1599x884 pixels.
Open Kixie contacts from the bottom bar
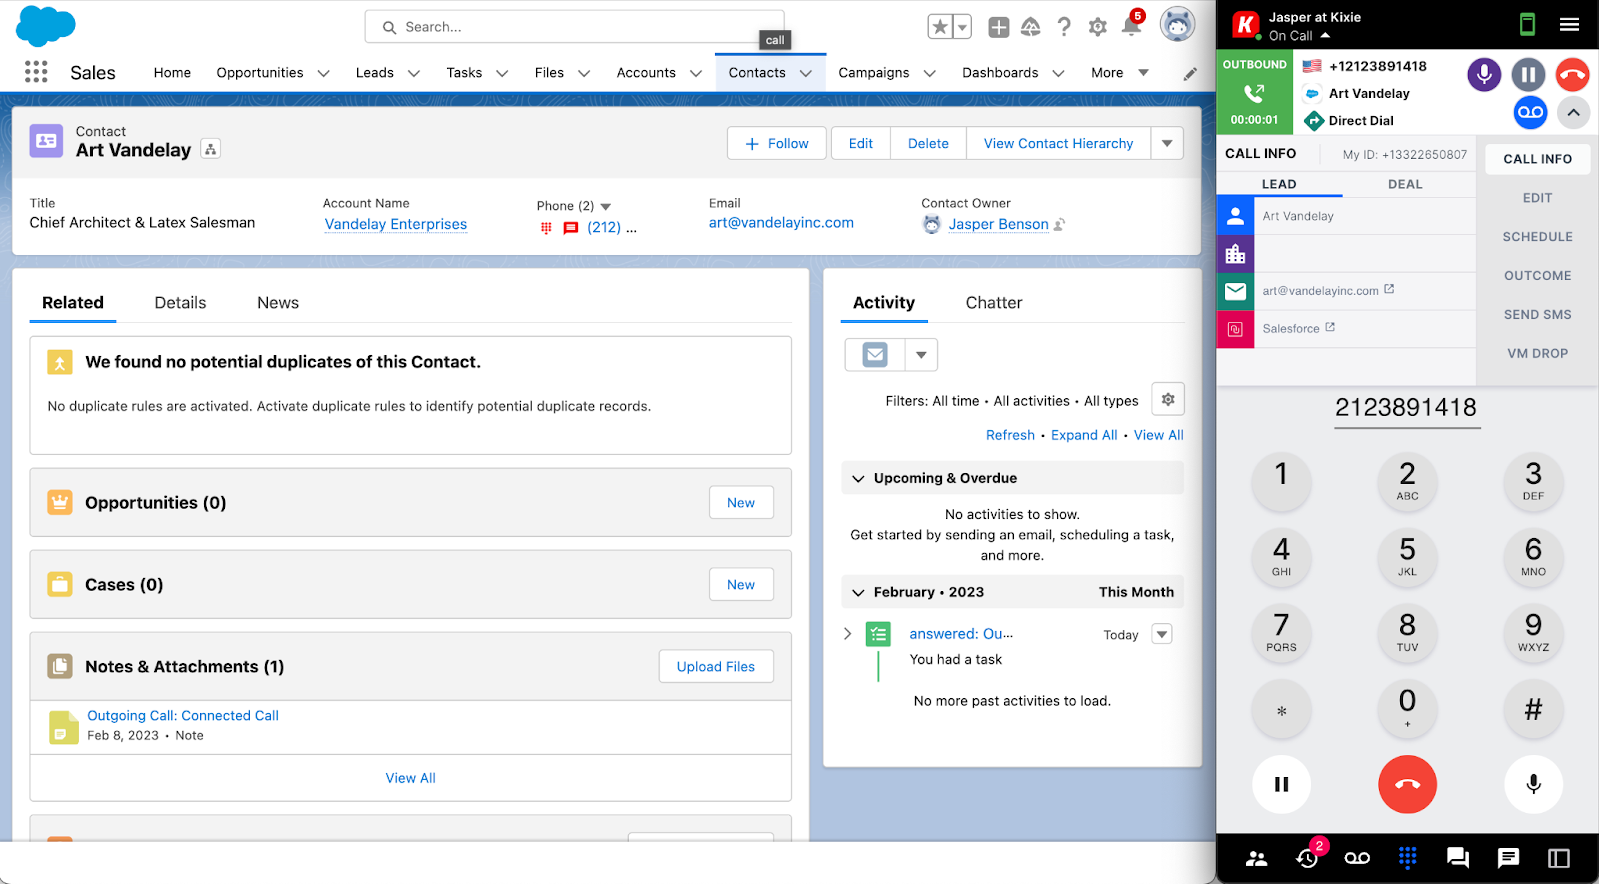1257,858
